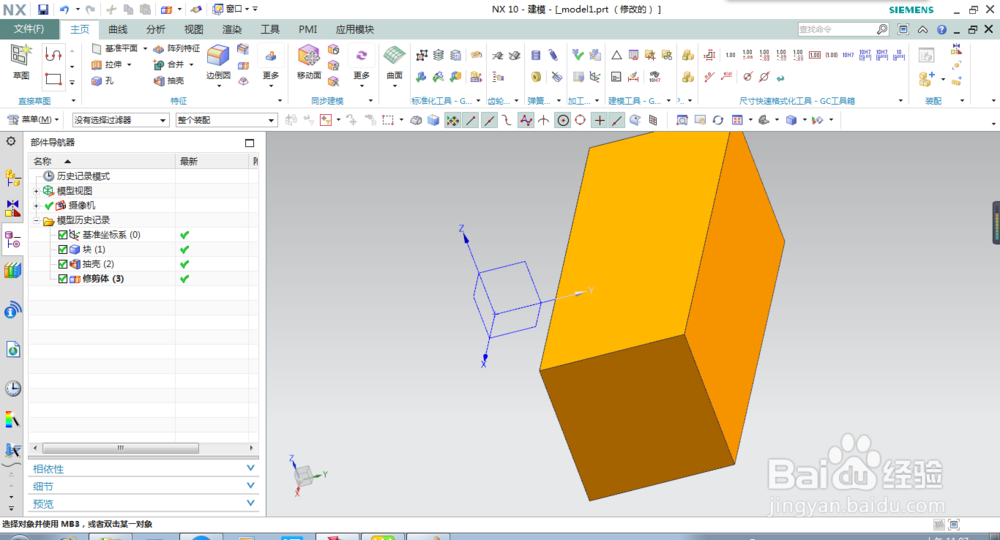The width and height of the screenshot is (1000, 540).
Task: Open the 整个装配 scope dropdown
Action: coord(226,120)
